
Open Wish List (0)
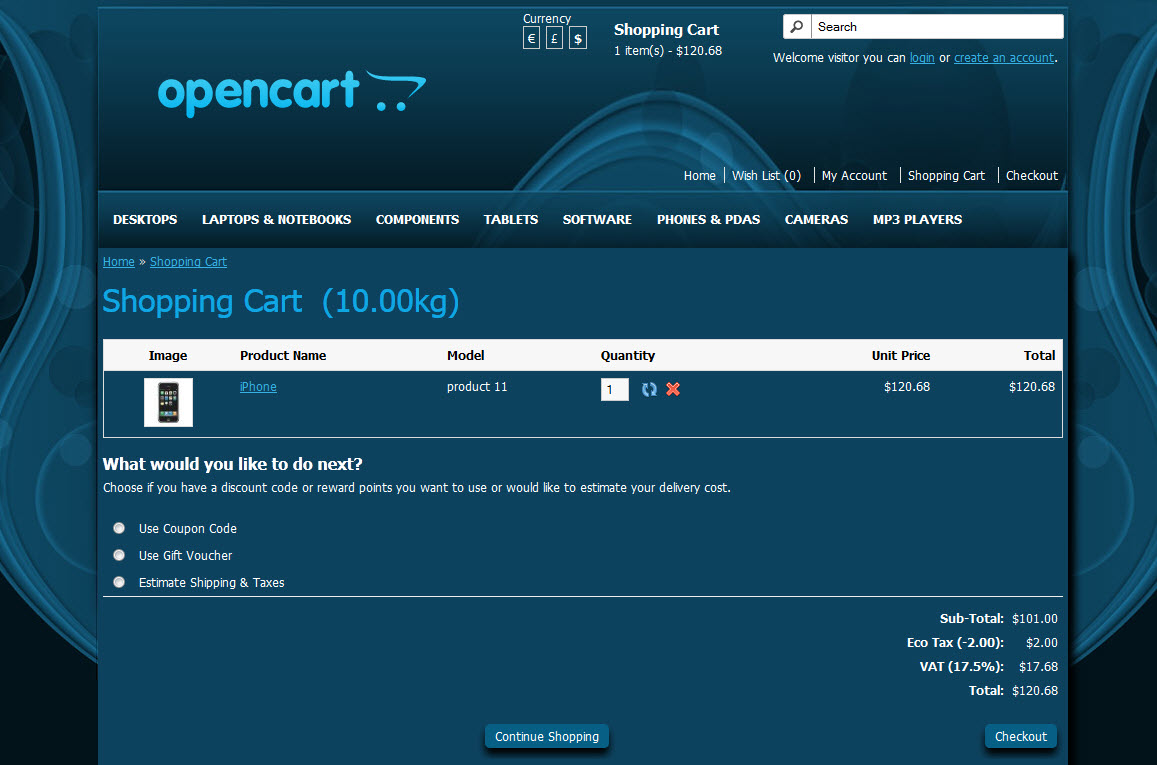click(x=767, y=176)
